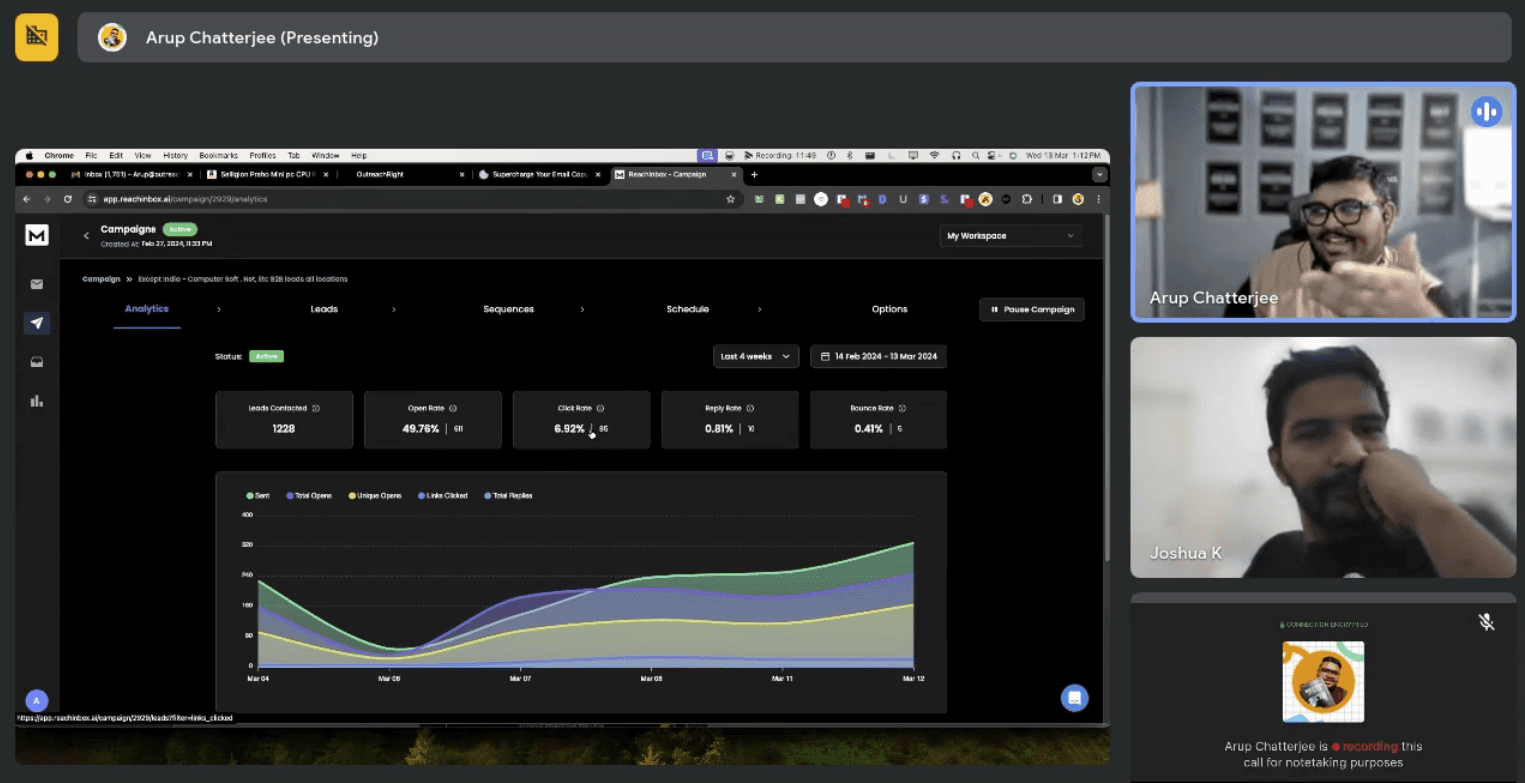Click the green Active status badge
This screenshot has width=1525, height=783.
[266, 356]
